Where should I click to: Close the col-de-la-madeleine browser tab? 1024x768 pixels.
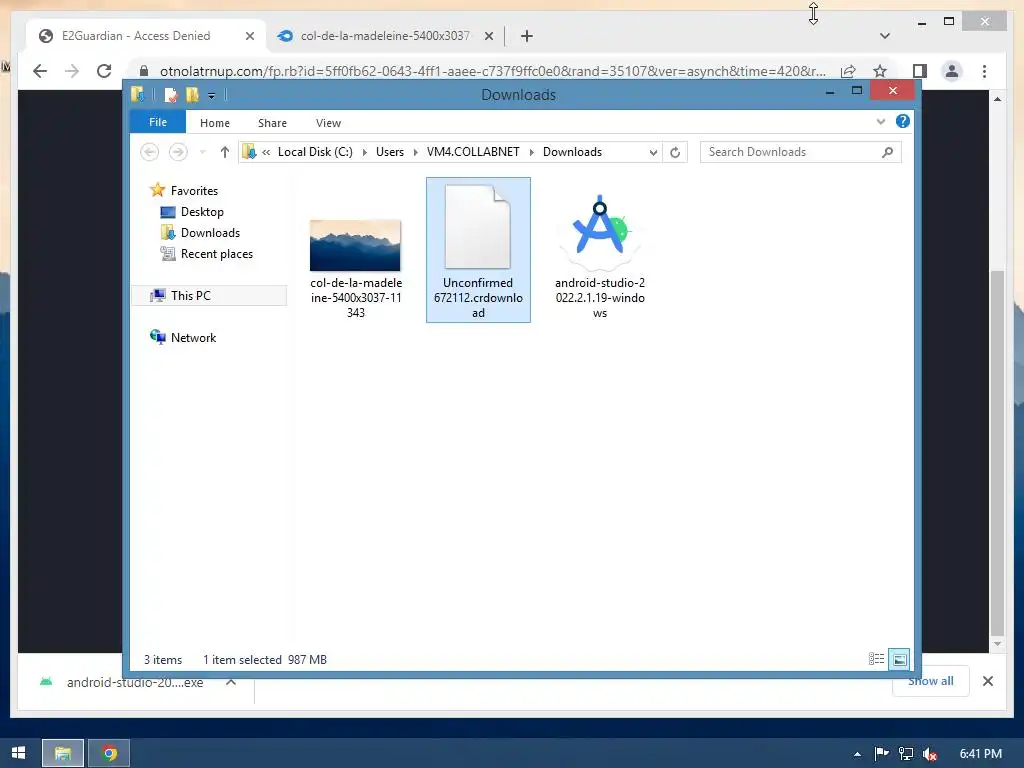coord(488,36)
